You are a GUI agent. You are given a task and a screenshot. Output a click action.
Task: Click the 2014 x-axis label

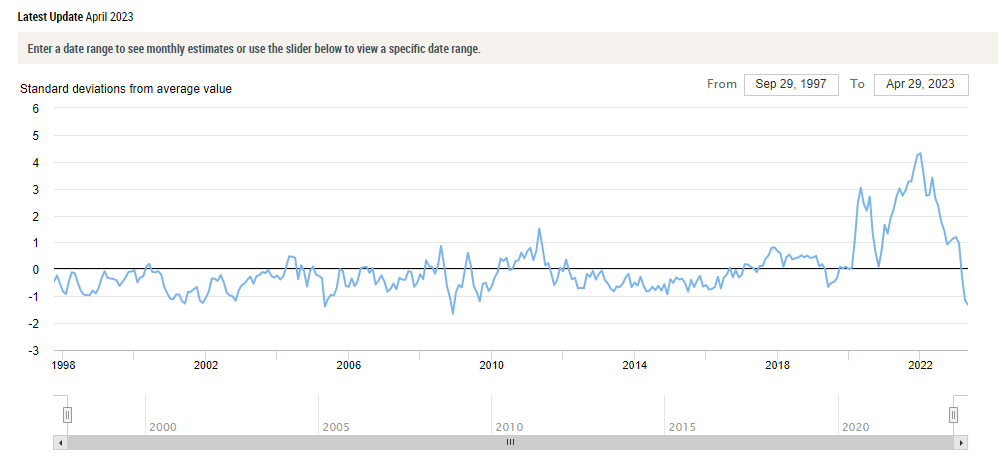point(634,366)
